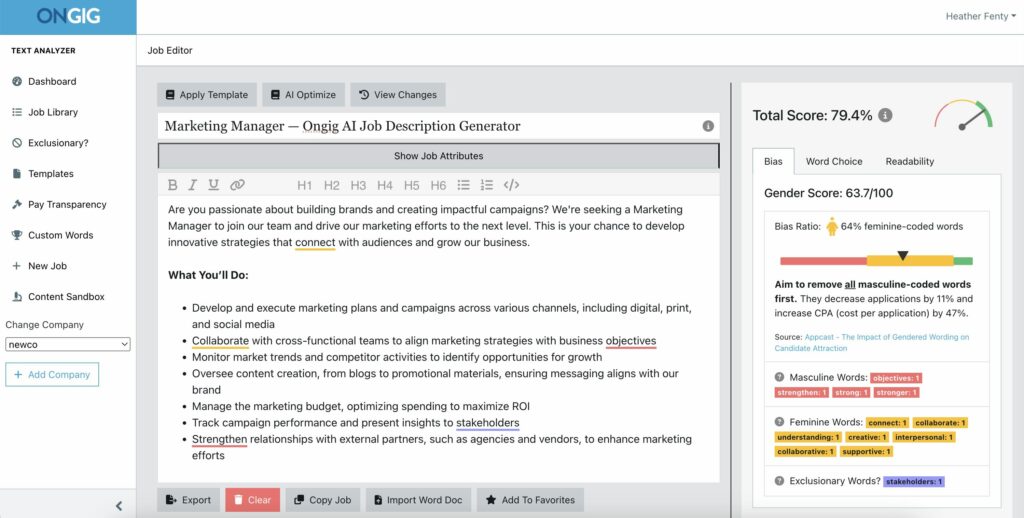Click help icon beside Exclusionary Words

point(779,481)
